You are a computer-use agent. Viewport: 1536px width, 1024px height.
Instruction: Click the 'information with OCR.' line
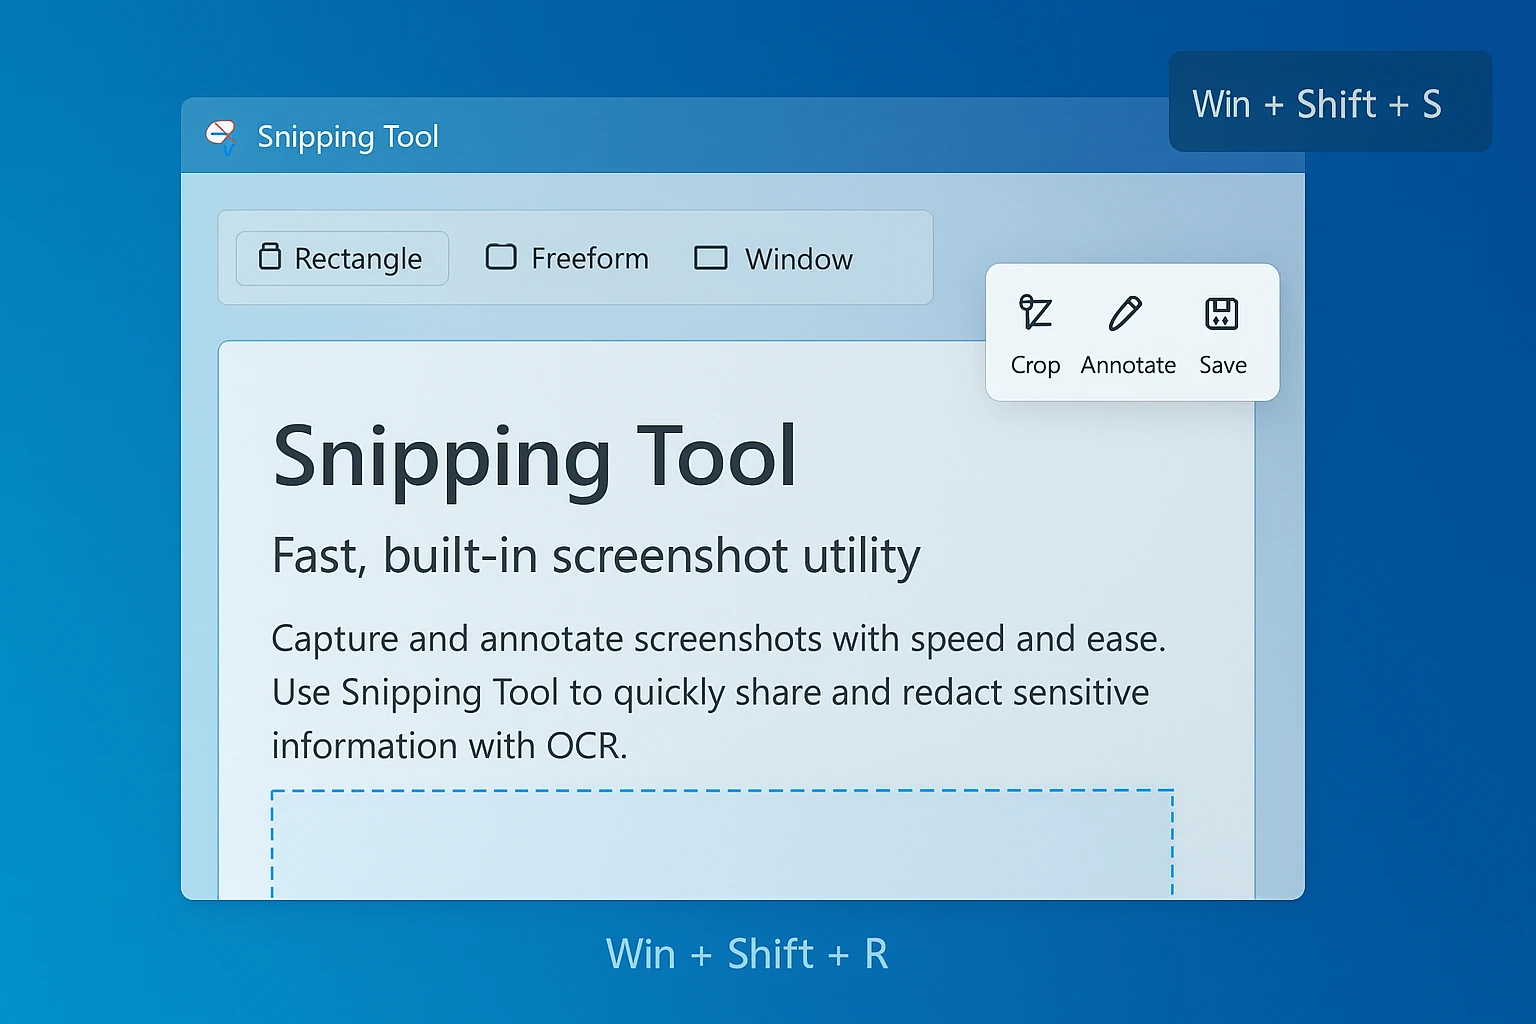coord(450,746)
